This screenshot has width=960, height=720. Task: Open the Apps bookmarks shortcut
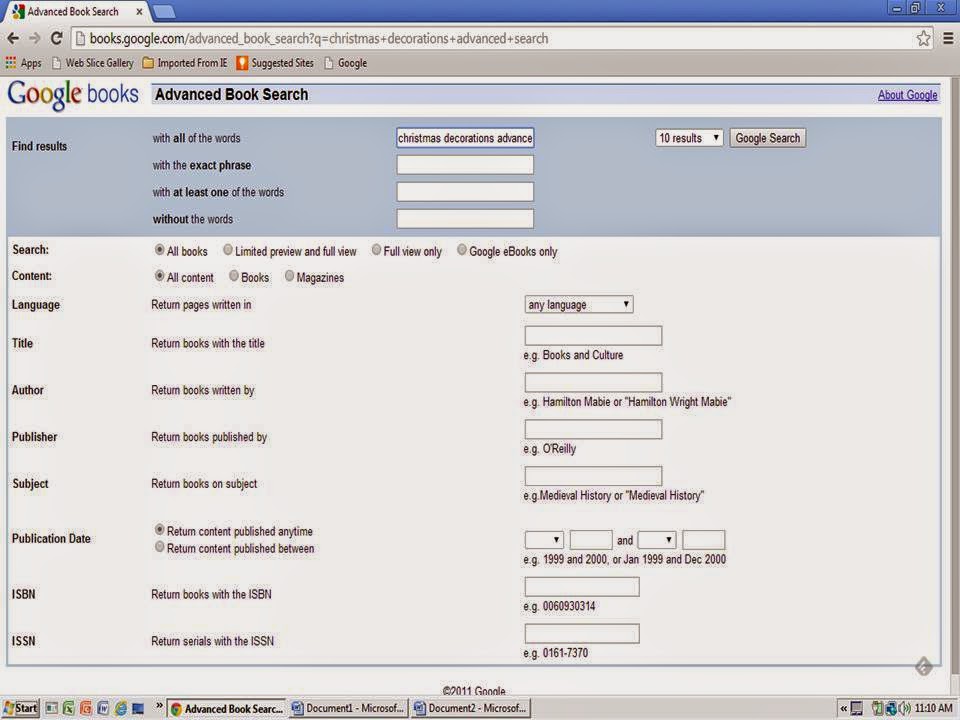pyautogui.click(x=23, y=63)
